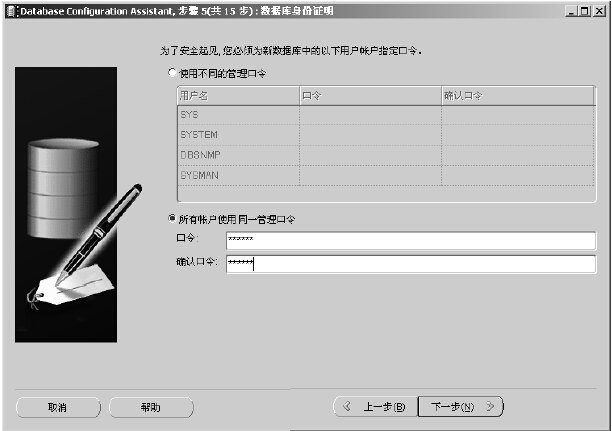
Task: Click the 口令 column header in table
Action: tap(370, 96)
